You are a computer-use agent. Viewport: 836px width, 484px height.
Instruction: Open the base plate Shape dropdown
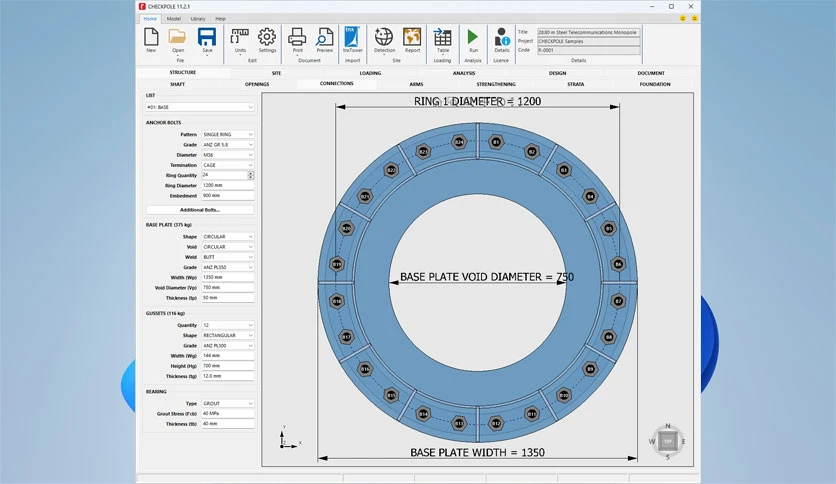click(x=228, y=237)
